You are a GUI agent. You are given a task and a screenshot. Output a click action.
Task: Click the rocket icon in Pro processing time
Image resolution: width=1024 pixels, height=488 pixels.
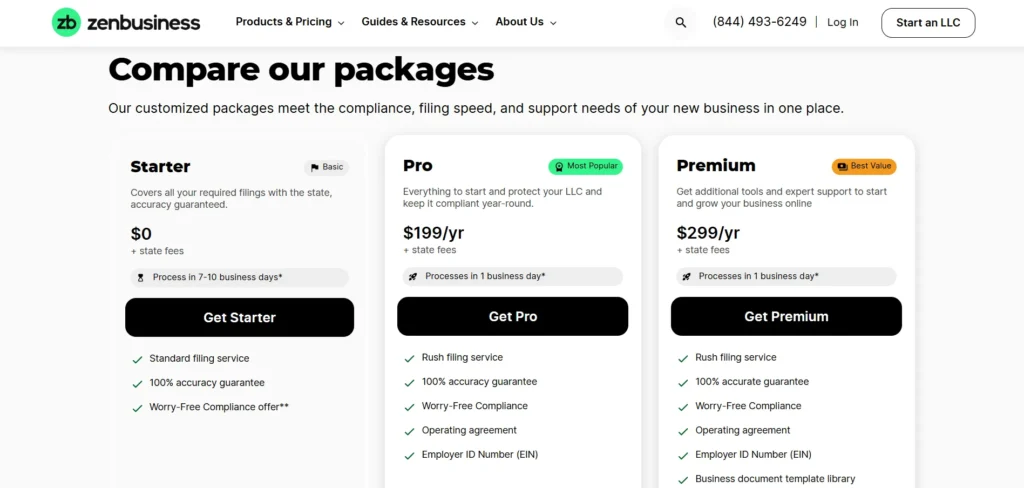(412, 276)
